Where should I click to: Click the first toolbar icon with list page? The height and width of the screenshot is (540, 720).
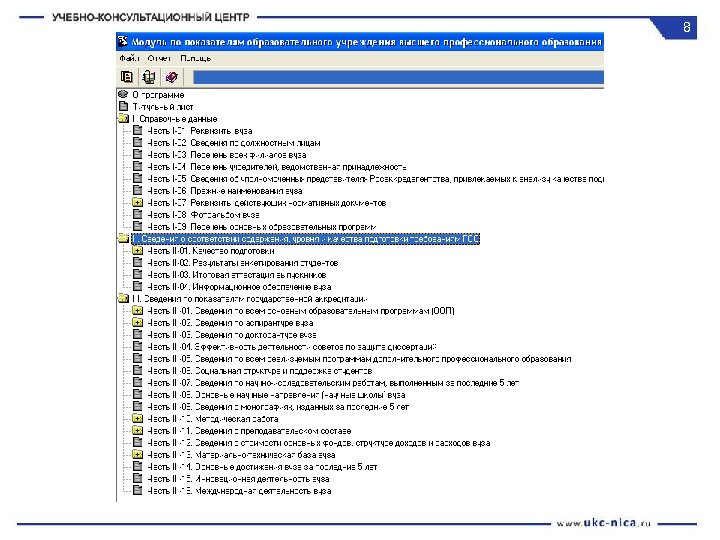click(127, 77)
